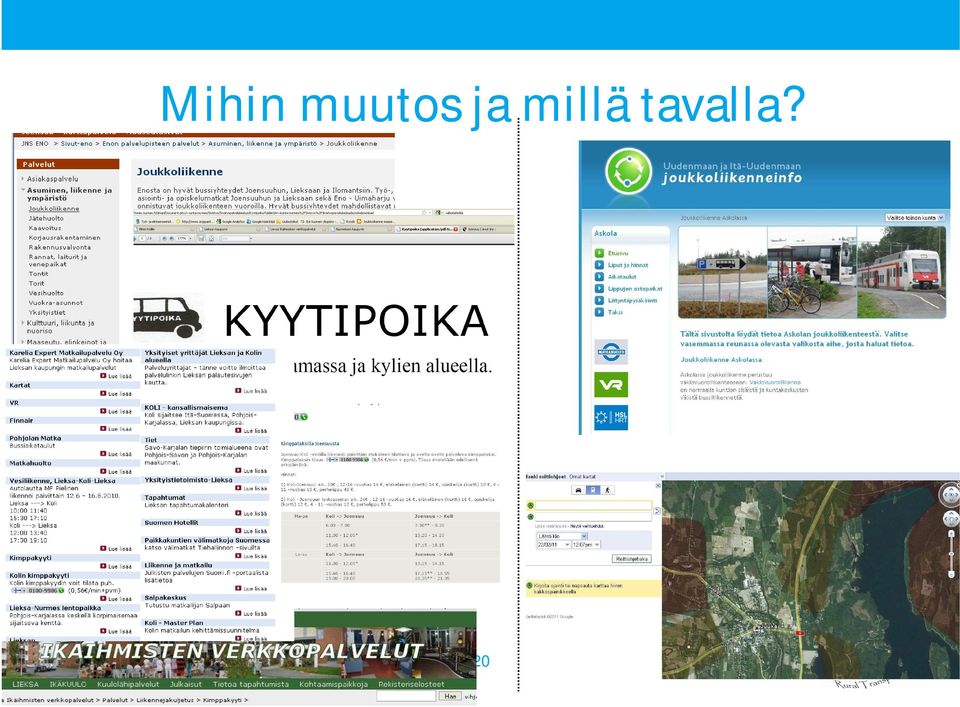Click the blue HSL HRT logo
The width and height of the screenshot is (960, 707).
(610, 417)
